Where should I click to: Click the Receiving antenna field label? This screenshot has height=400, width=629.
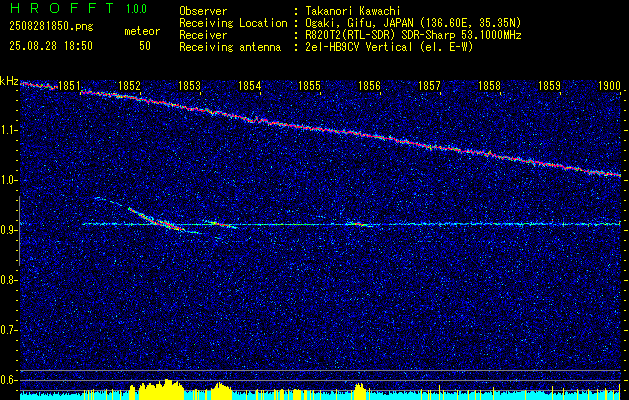(230, 47)
